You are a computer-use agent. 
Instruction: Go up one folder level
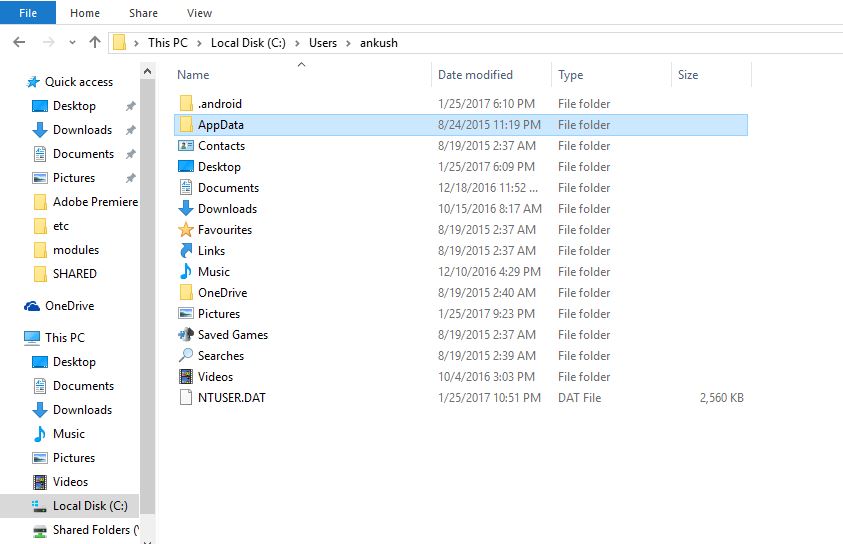(95, 42)
